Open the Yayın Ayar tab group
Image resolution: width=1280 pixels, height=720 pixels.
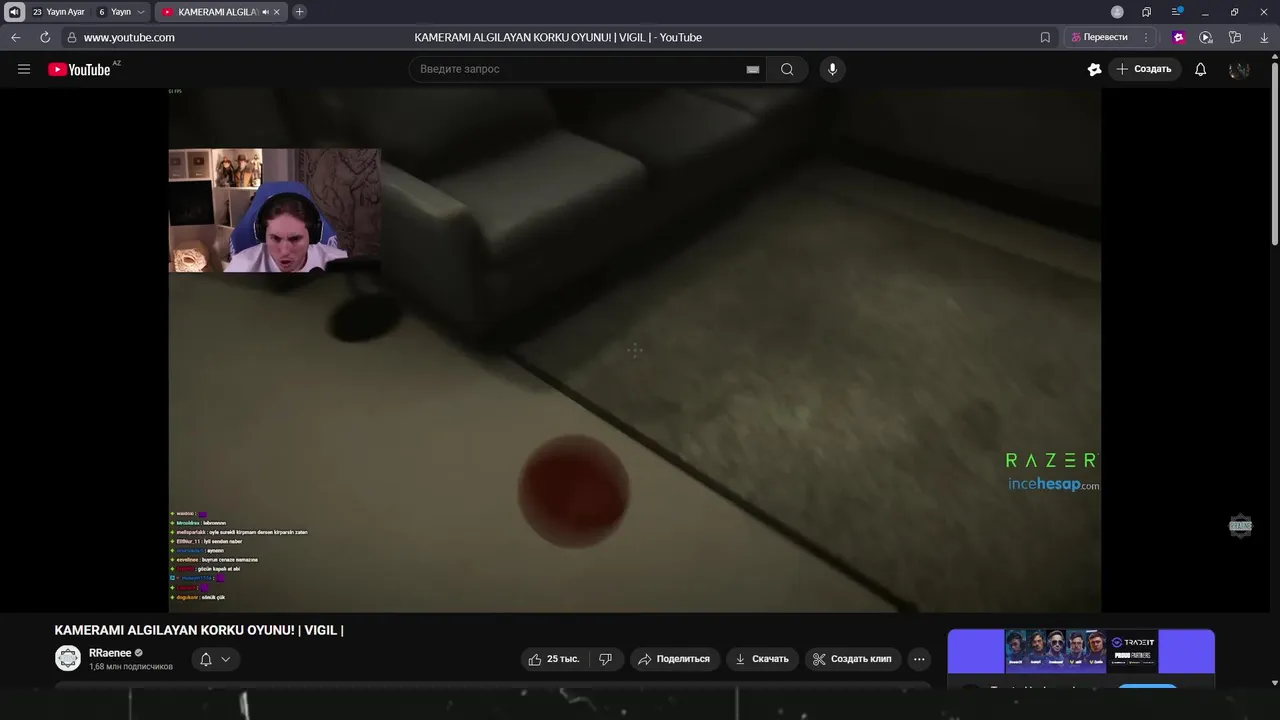click(x=58, y=12)
